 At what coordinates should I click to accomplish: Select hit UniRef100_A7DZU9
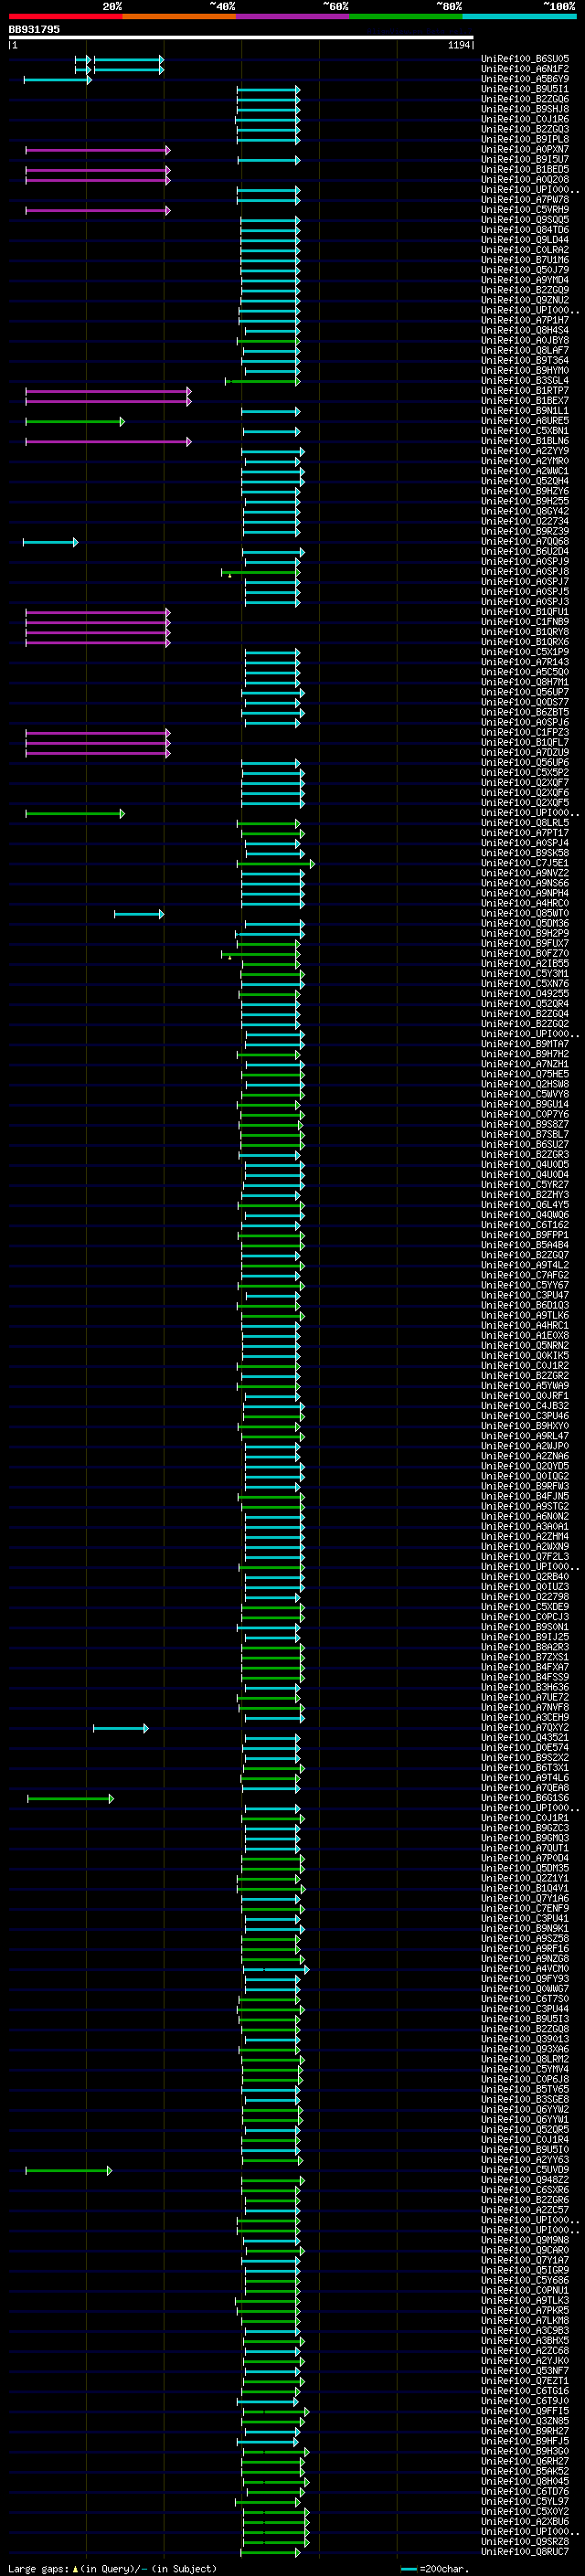[525, 753]
